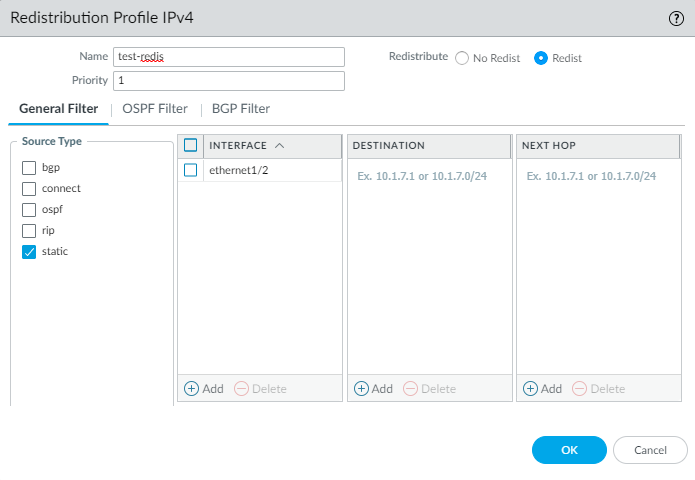Confirm with the OK button
This screenshot has width=695, height=480.
[x=569, y=450]
